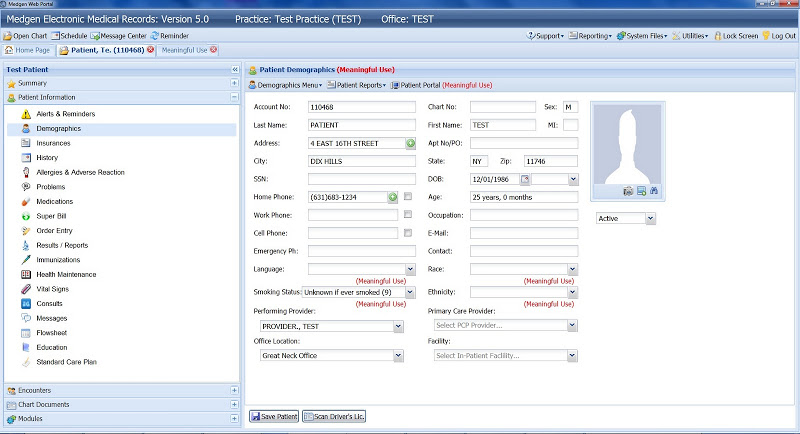Open the Demographics Menu
Screen dimensions: 800x434
(x=285, y=85)
